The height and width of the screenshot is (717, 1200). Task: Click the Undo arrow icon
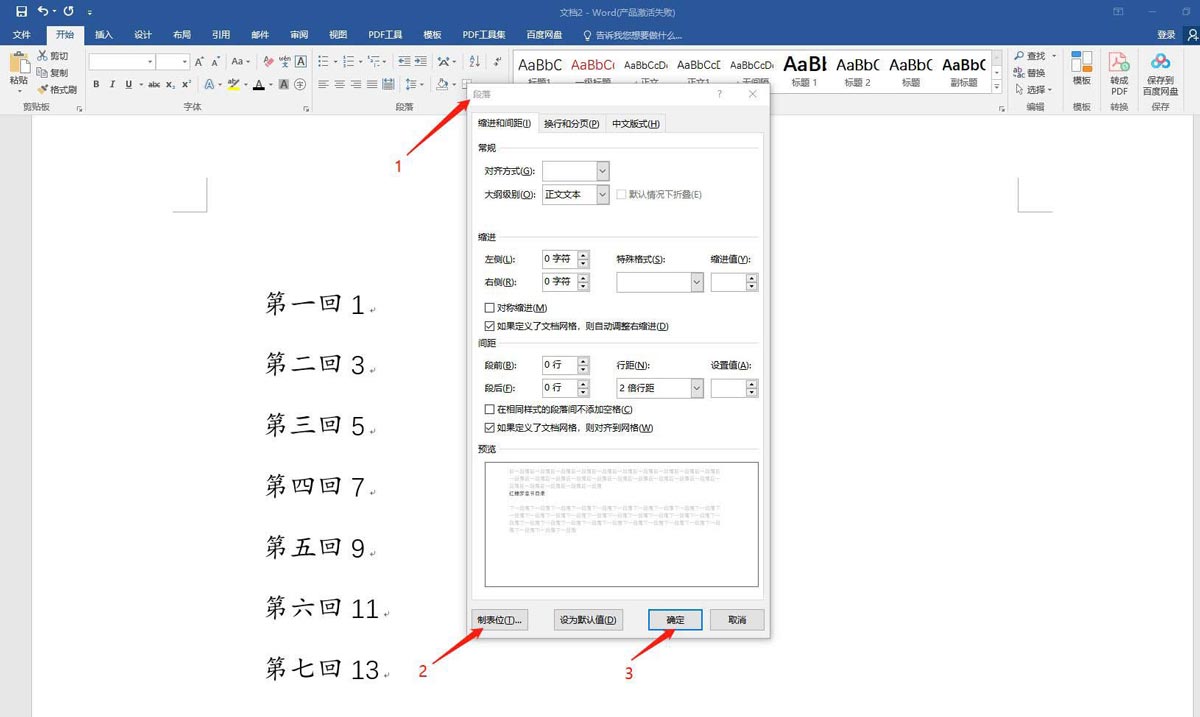[x=42, y=11]
